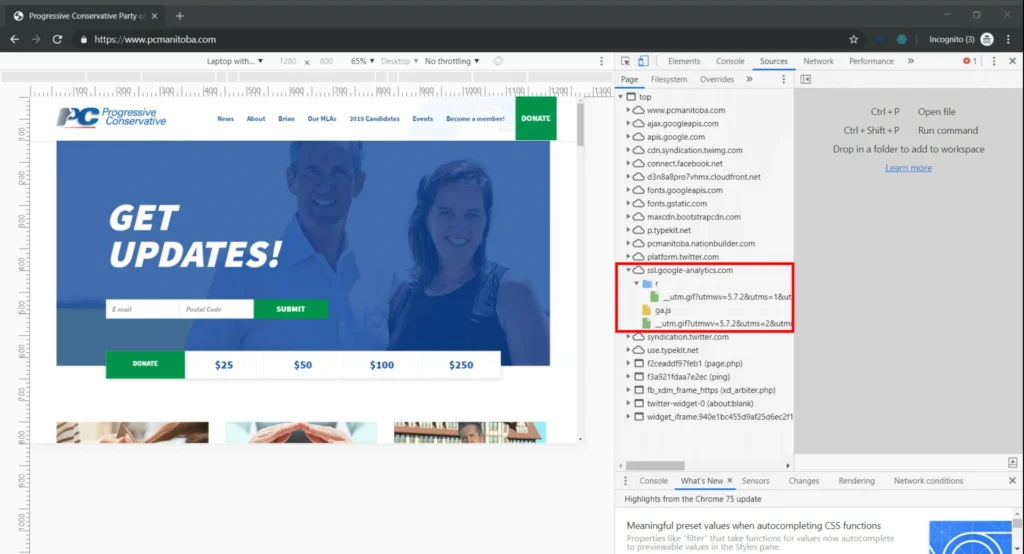Collapse the ssl.google-analytics.com tree node

(x=628, y=270)
